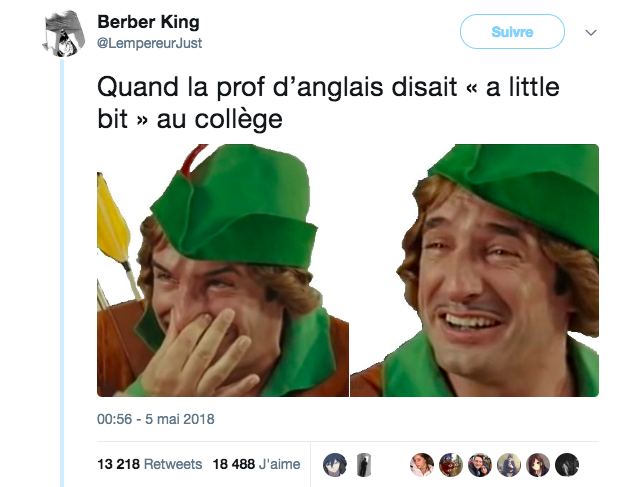Screen dimensions: 638x487
Task: Expand the tweet options chevron menu
Action: click(x=591, y=32)
